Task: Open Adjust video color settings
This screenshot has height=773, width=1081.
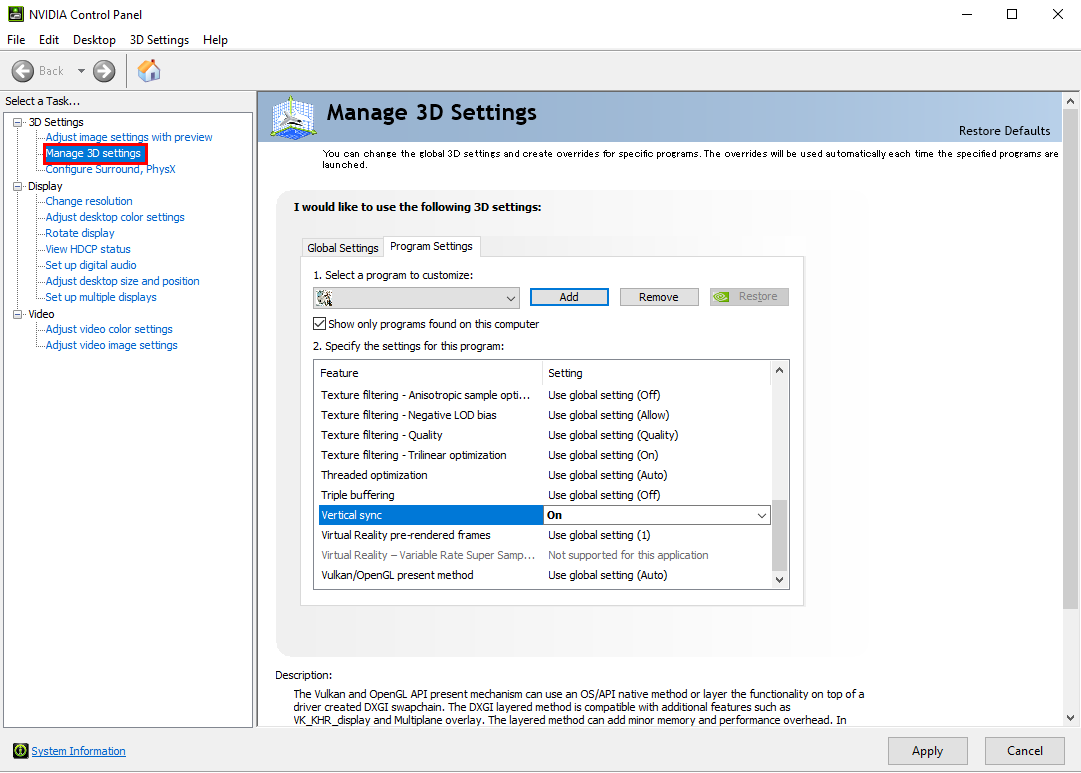Action: [x=109, y=330]
